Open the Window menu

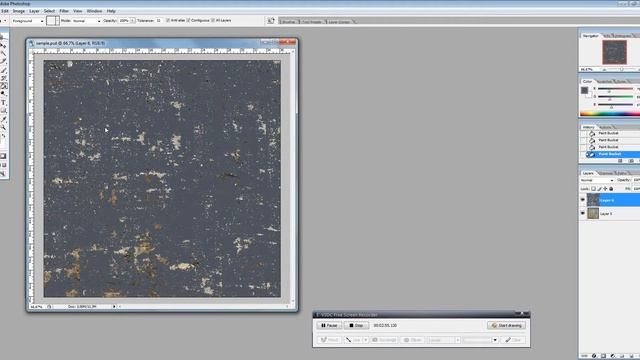[94, 11]
